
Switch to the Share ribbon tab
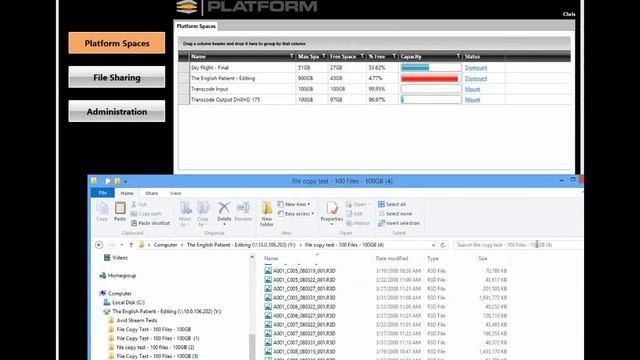point(151,193)
